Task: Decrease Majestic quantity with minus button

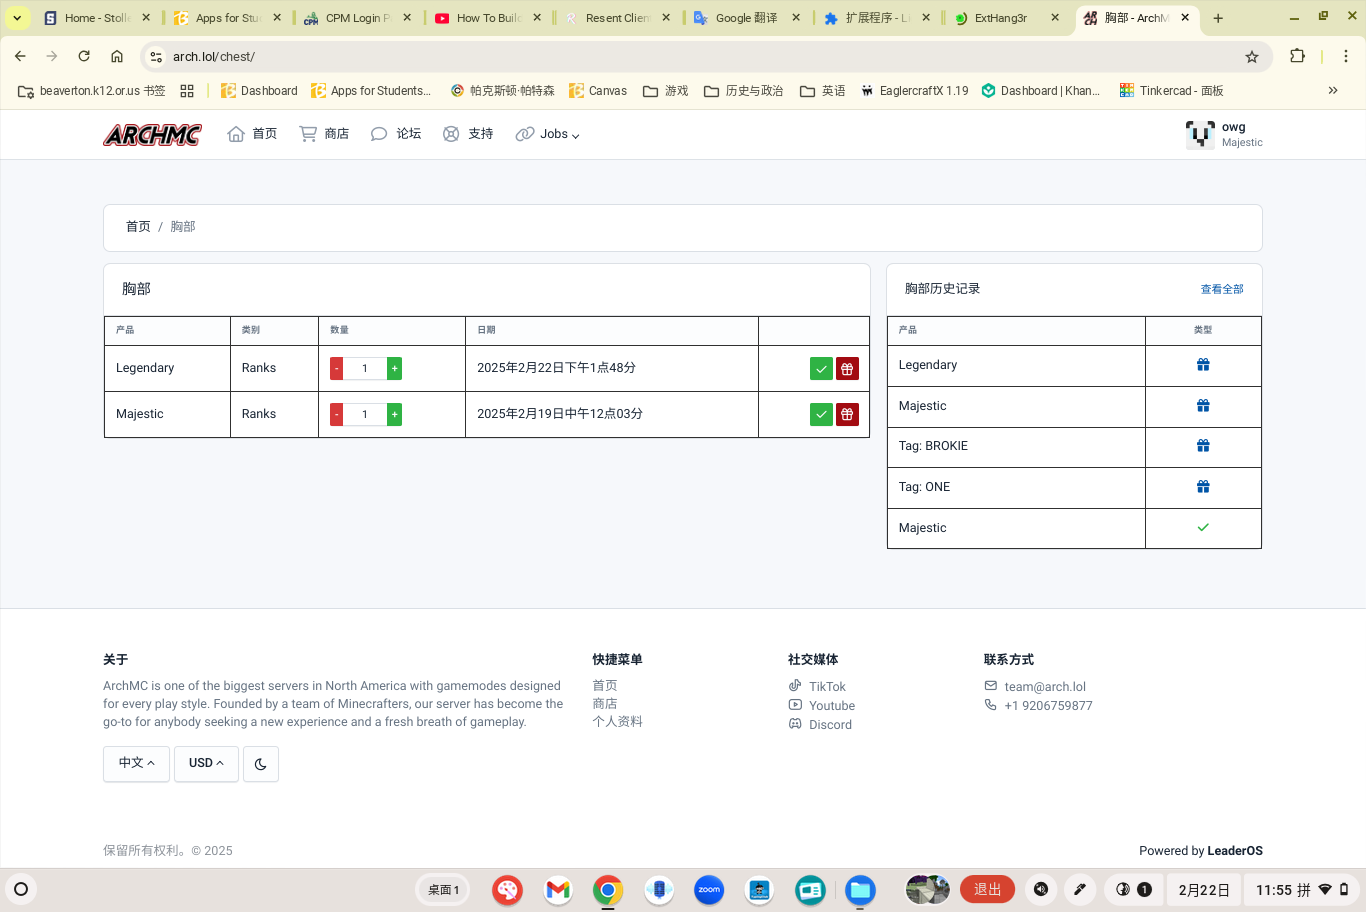Action: [x=336, y=414]
